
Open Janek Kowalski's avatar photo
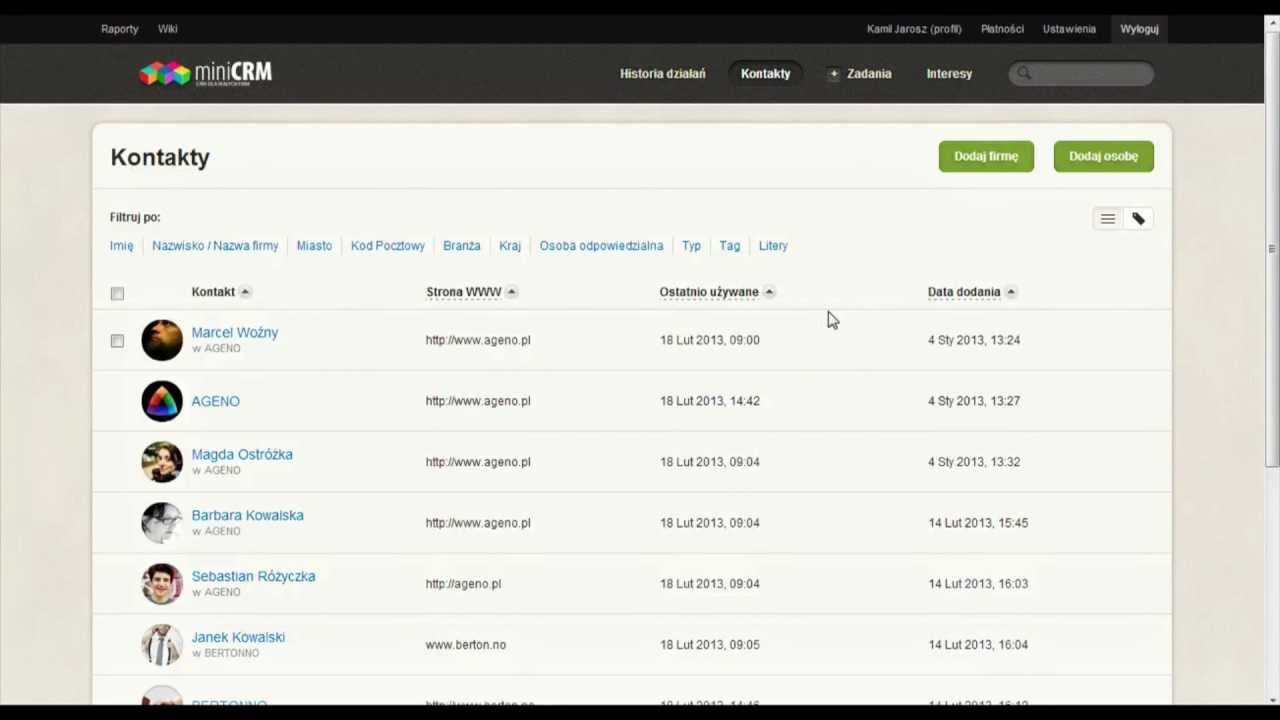click(x=162, y=645)
